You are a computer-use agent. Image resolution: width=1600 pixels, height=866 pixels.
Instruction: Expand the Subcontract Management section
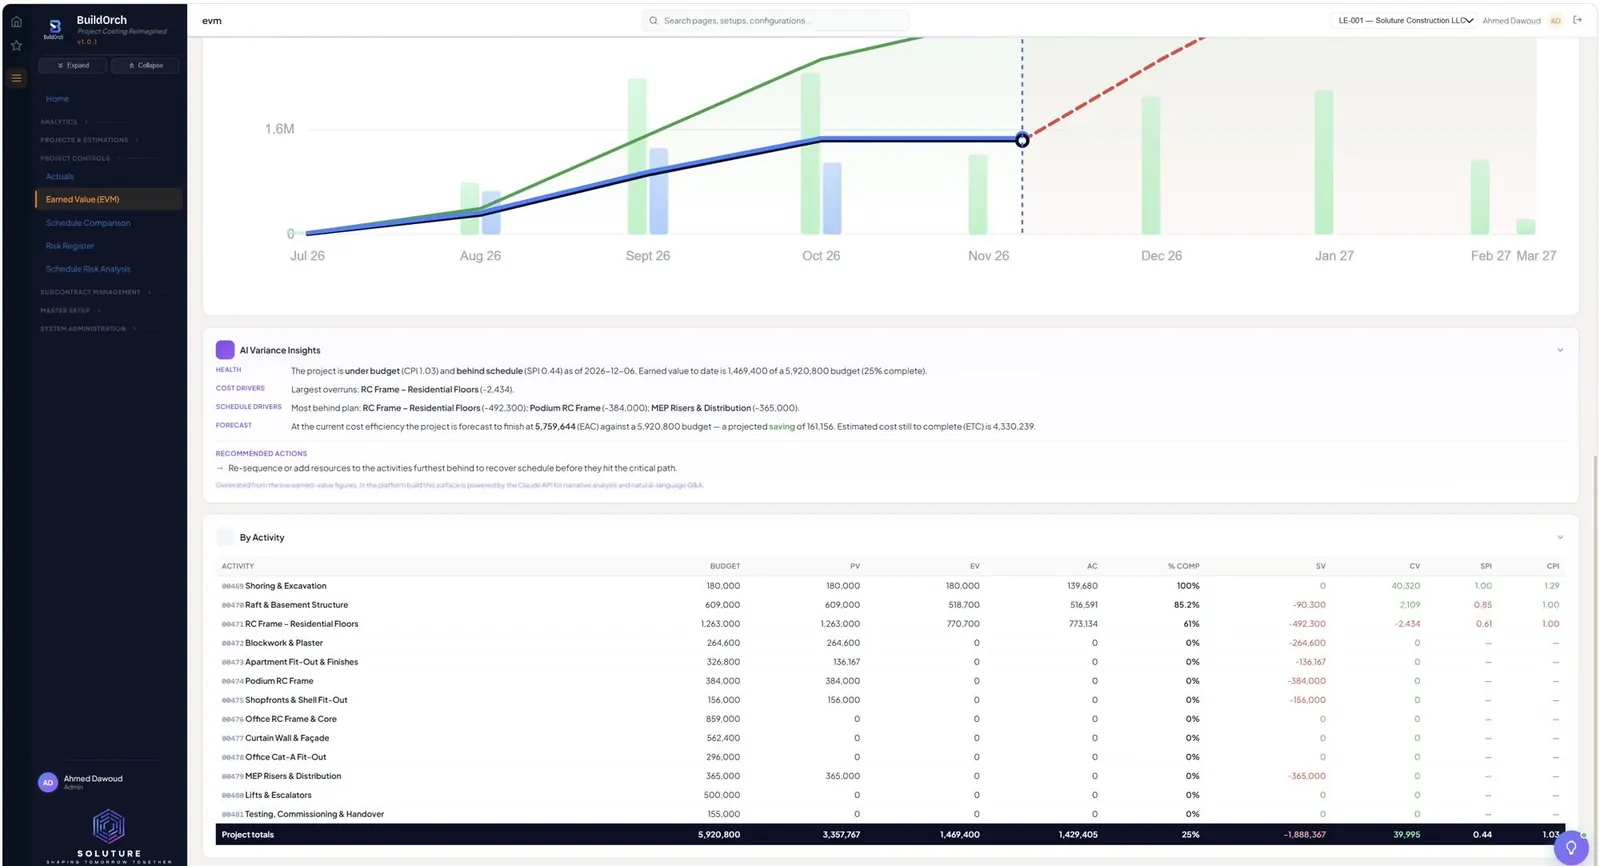click(x=95, y=292)
